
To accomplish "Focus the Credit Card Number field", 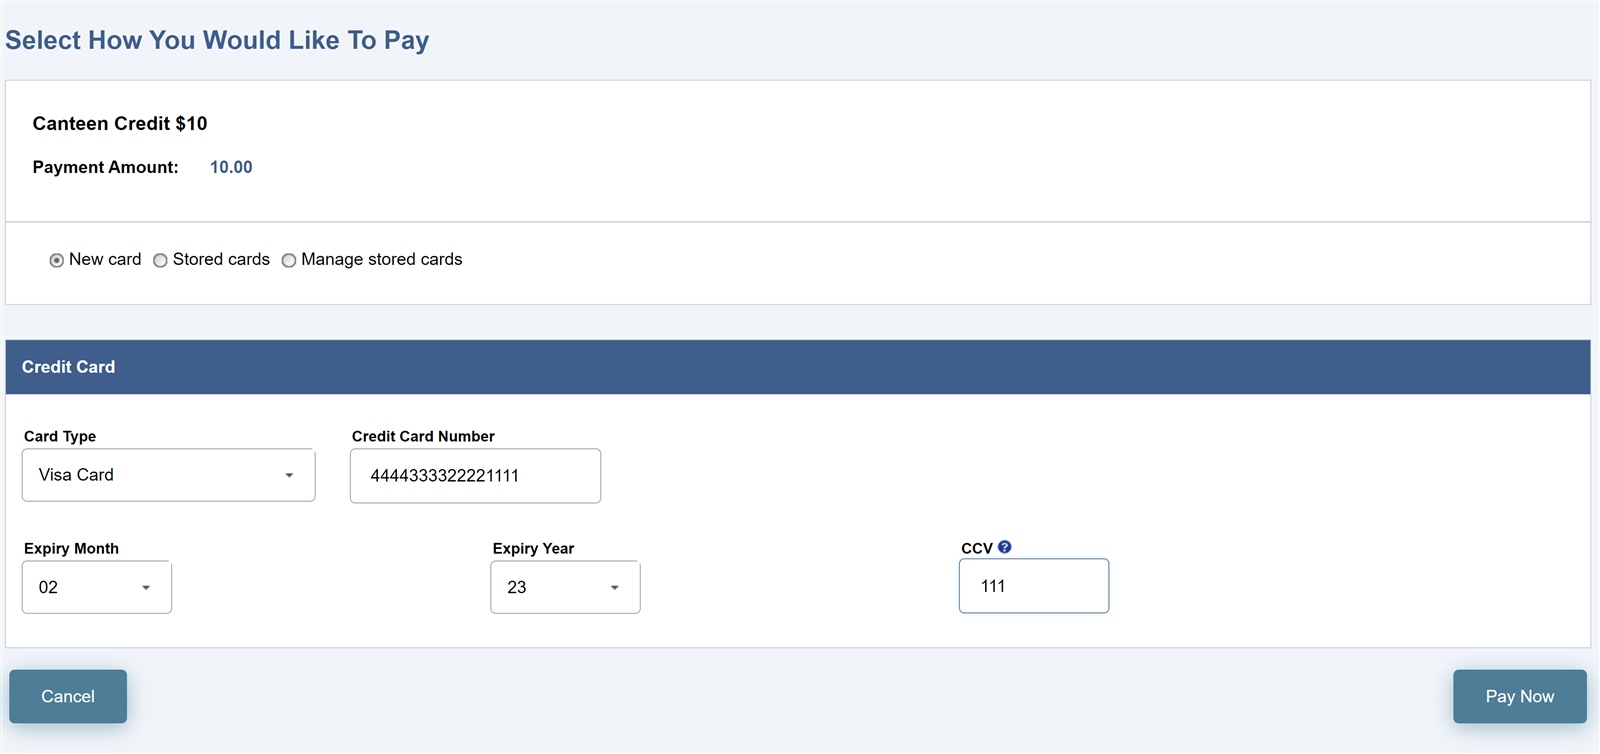I will point(475,476).
